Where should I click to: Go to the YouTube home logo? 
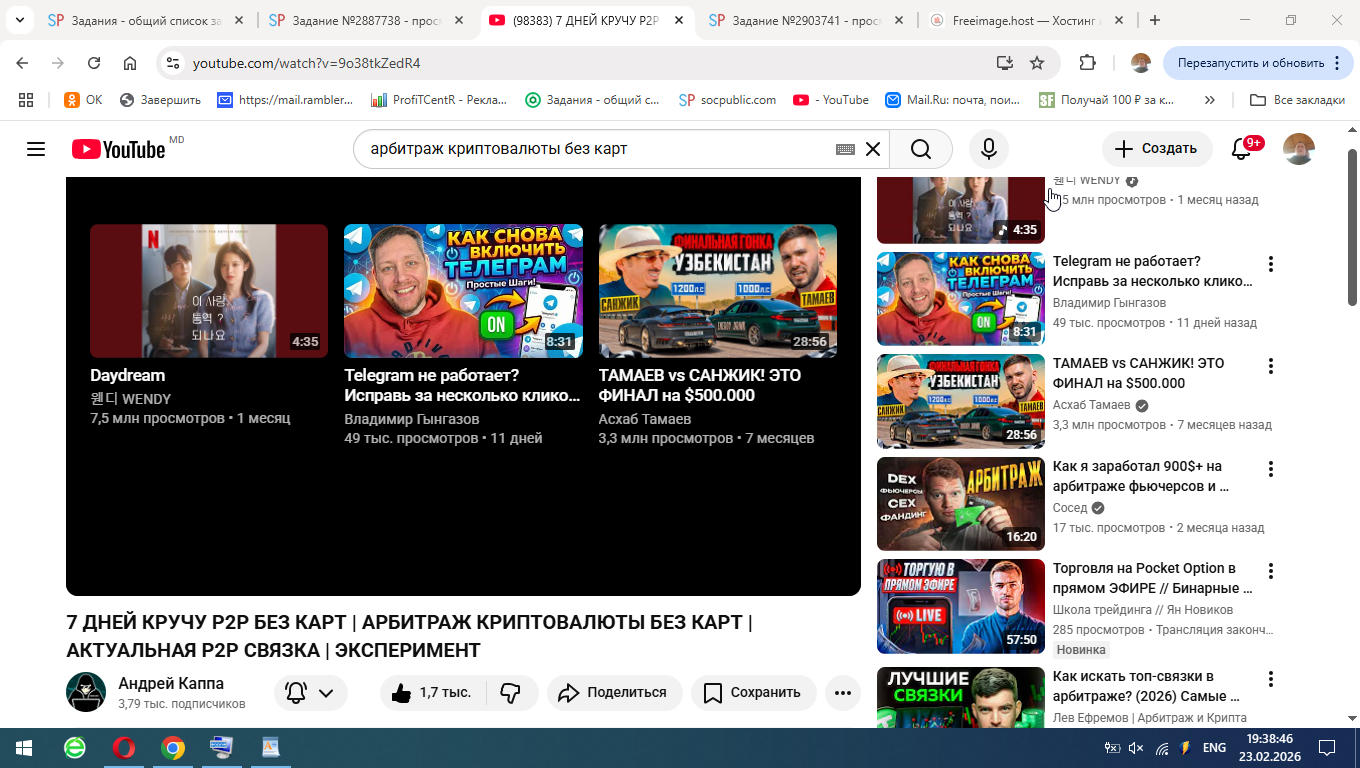pyautogui.click(x=118, y=149)
